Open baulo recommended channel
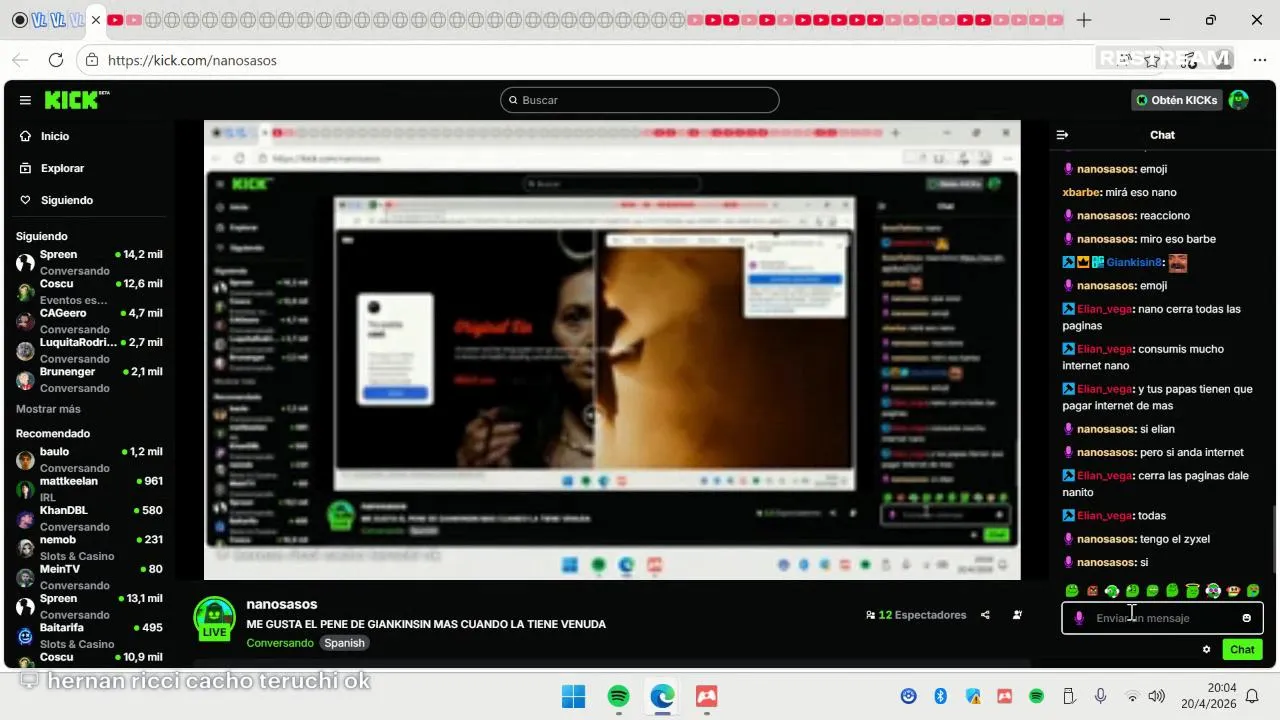Screen dimensions: 1280x720 [89, 459]
